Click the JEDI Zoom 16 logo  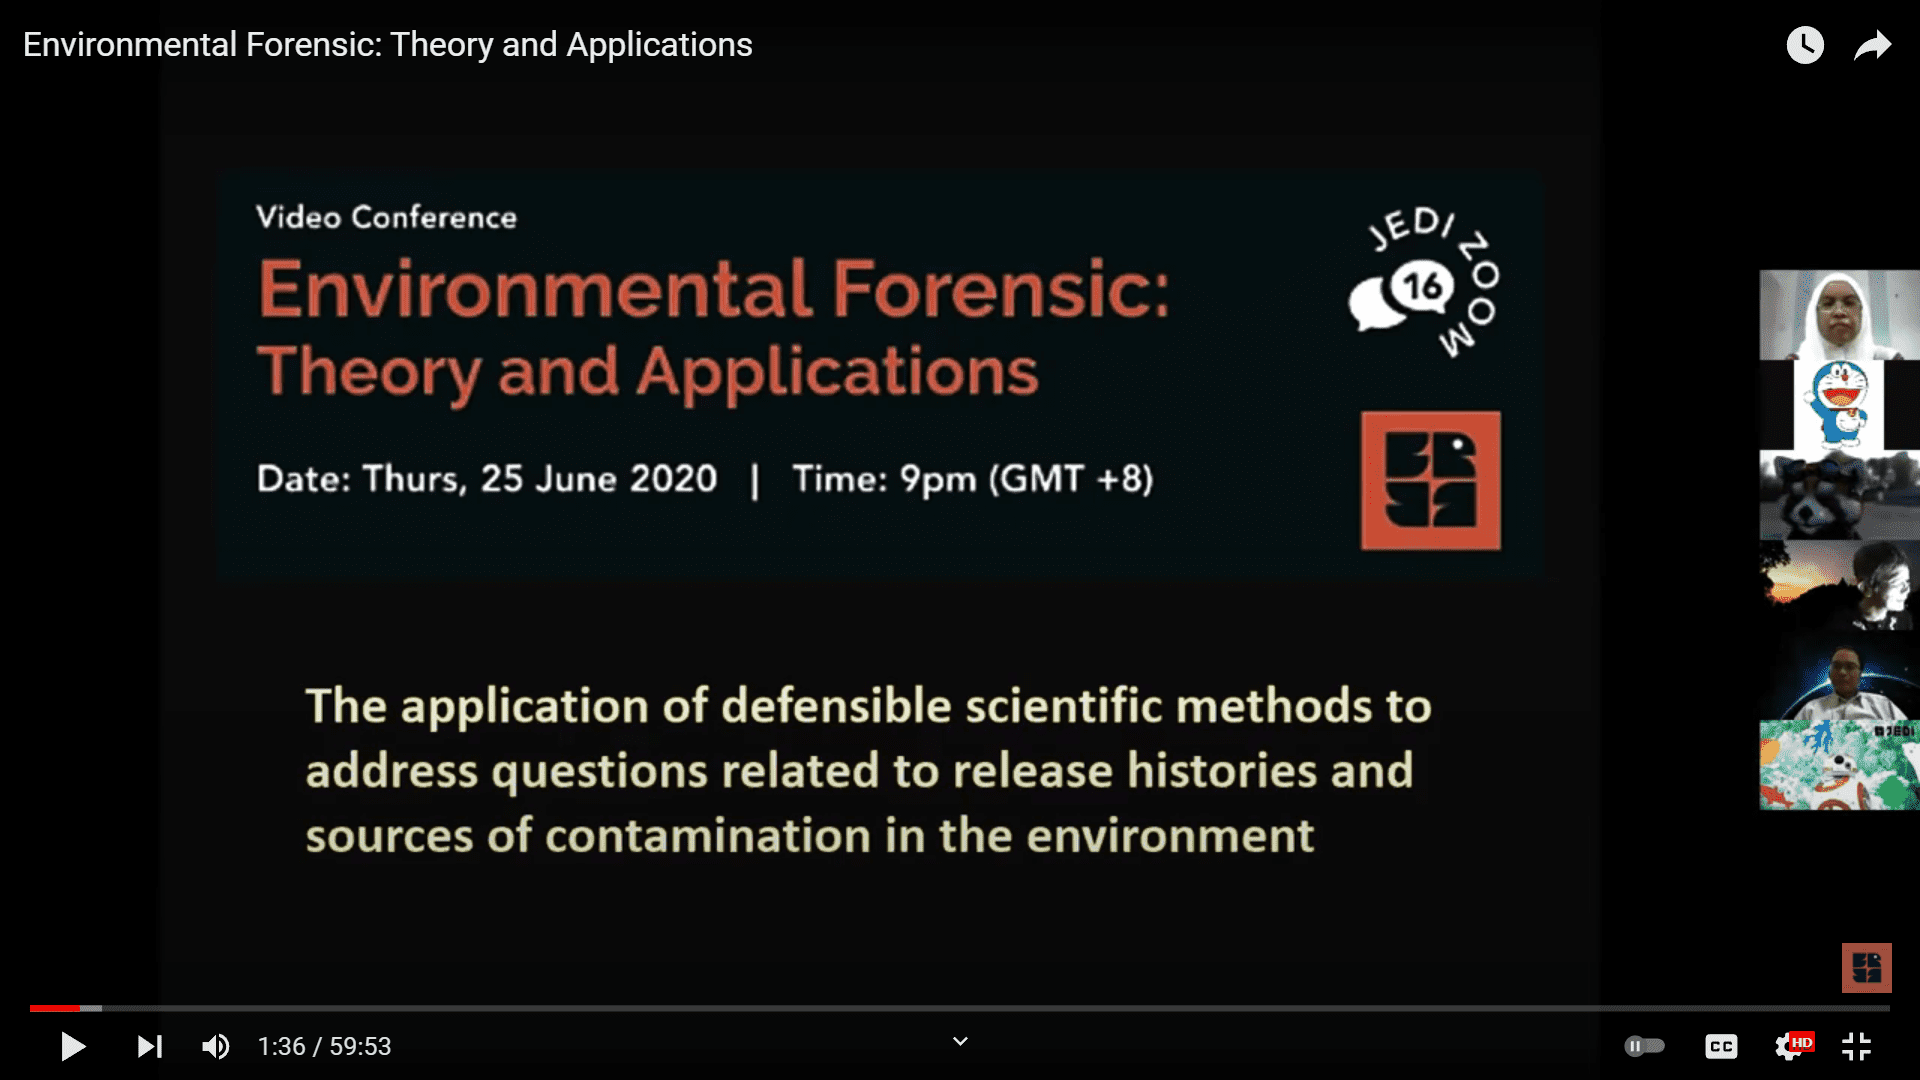click(1424, 285)
